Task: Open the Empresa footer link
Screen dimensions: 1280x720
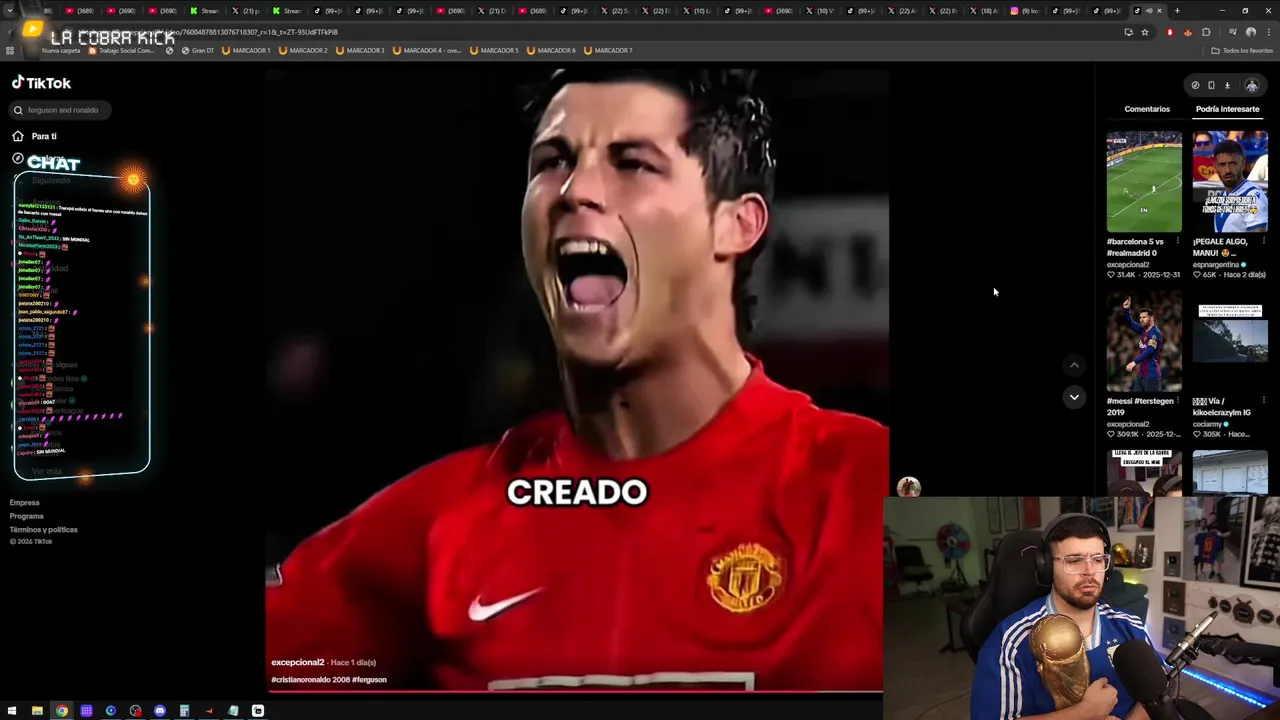Action: (25, 503)
